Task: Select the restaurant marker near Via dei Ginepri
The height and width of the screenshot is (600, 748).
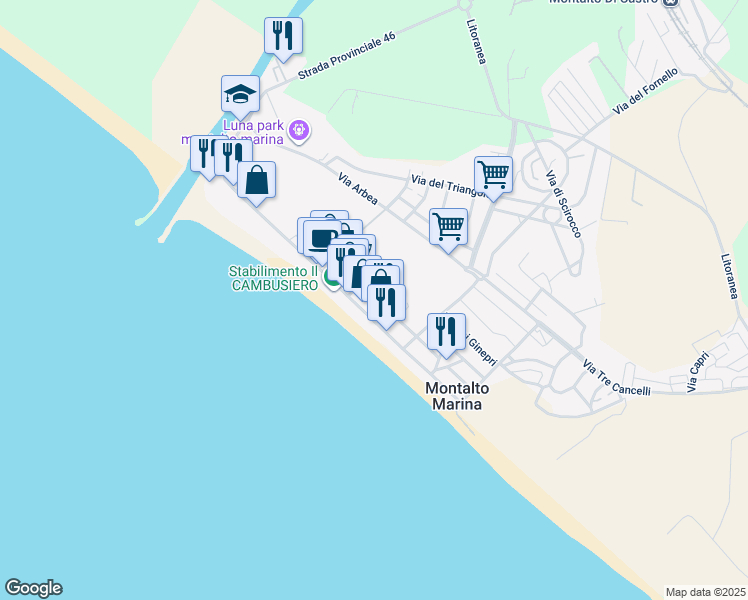Action: pyautogui.click(x=446, y=335)
